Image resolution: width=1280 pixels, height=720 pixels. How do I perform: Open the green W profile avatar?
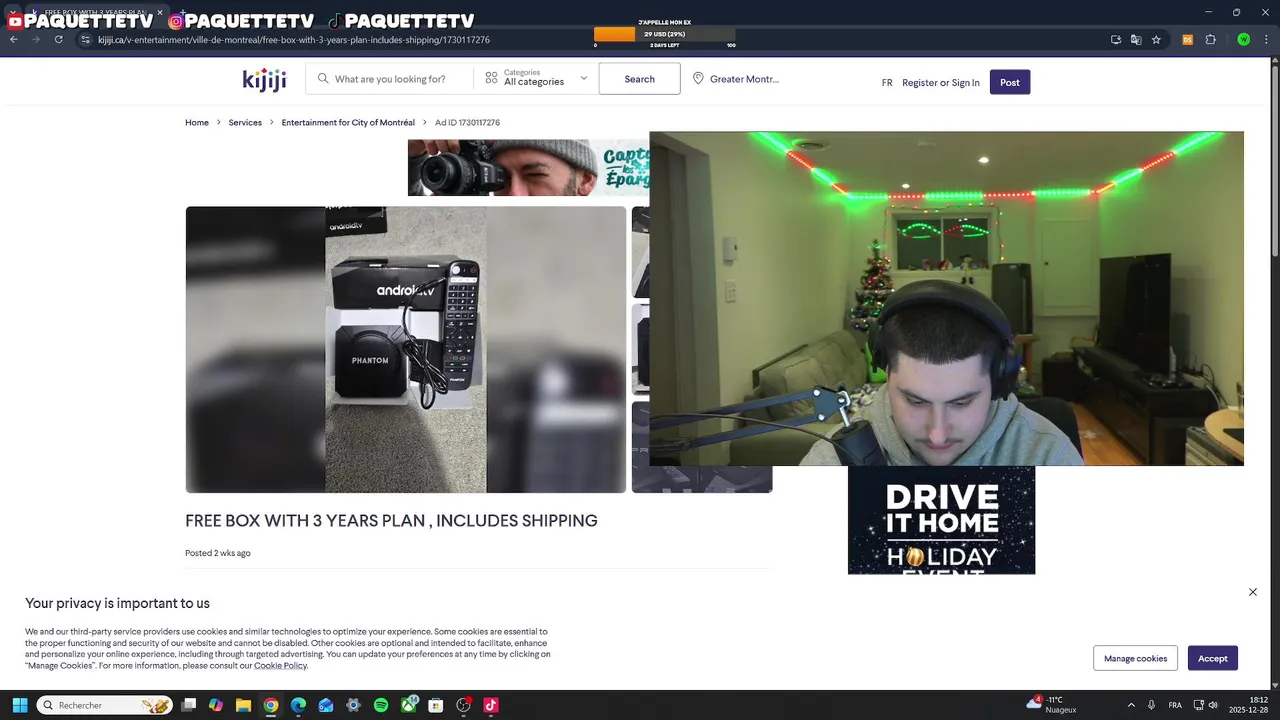(x=1243, y=40)
